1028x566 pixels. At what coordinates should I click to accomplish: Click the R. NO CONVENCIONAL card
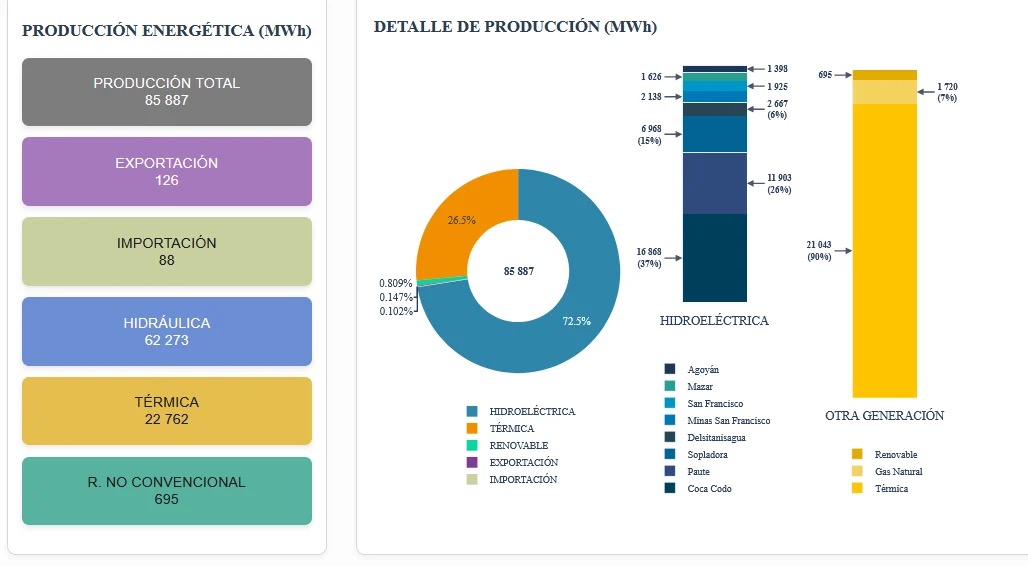click(167, 491)
